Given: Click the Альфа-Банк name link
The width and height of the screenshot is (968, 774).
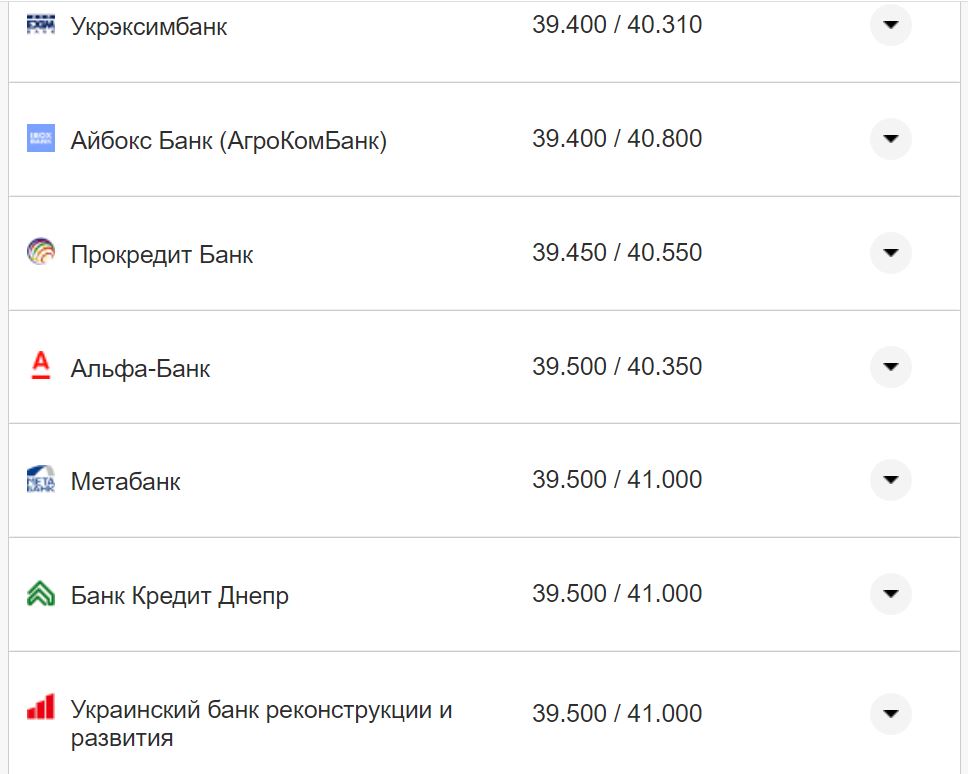Looking at the screenshot, I should (141, 367).
